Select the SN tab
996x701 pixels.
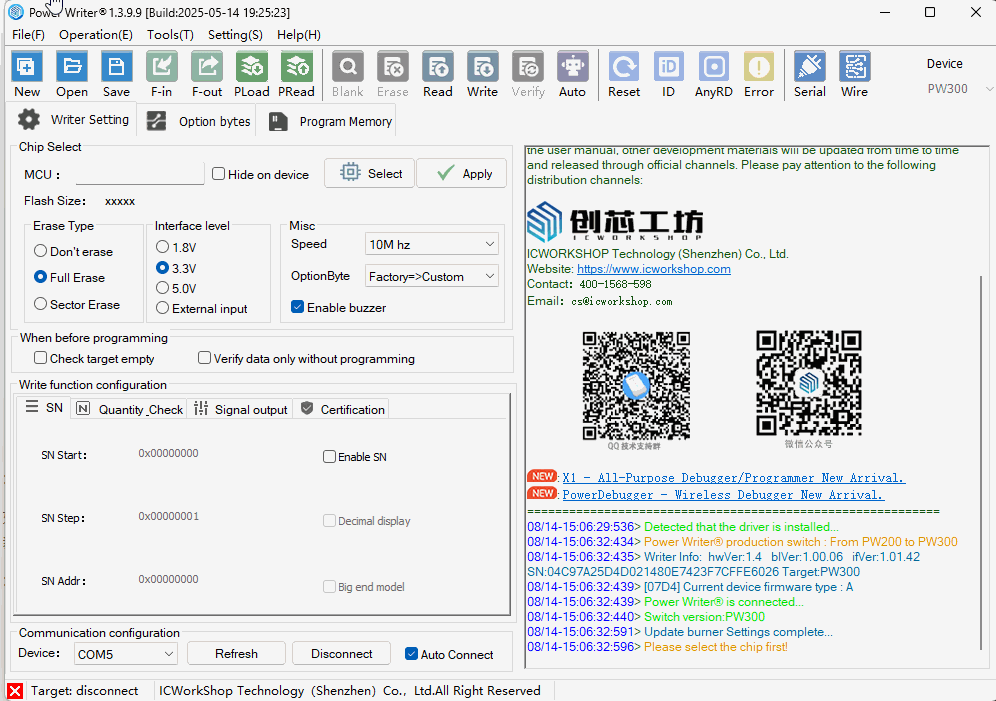tap(44, 408)
